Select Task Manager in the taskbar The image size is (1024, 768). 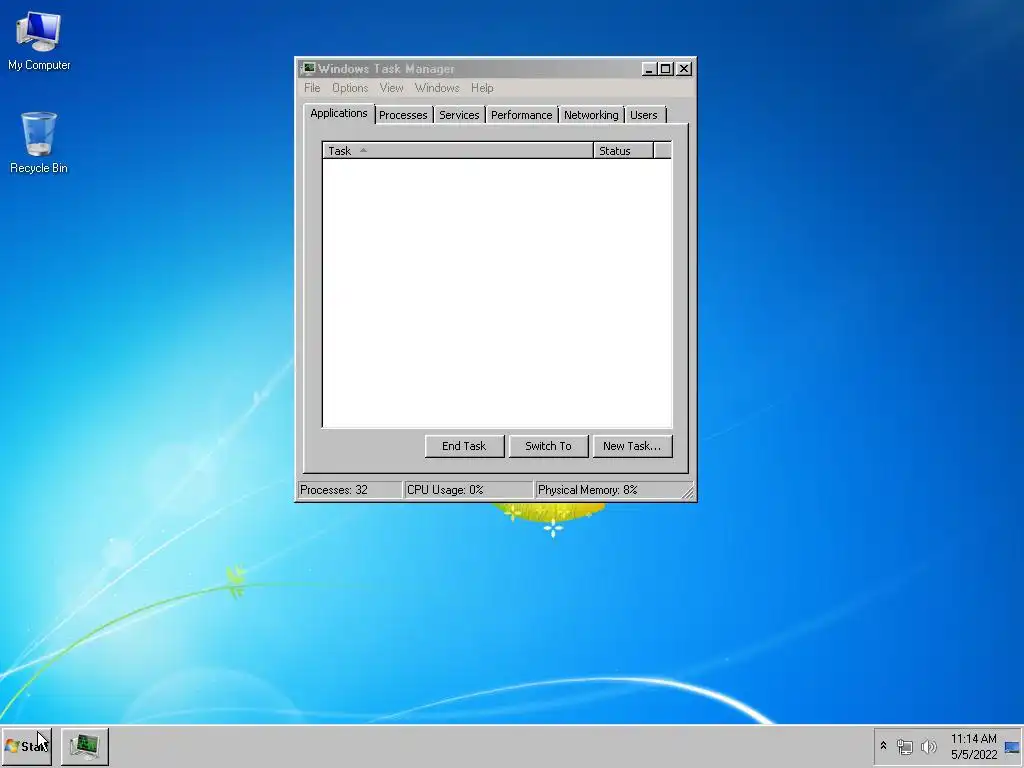pyautogui.click(x=85, y=746)
